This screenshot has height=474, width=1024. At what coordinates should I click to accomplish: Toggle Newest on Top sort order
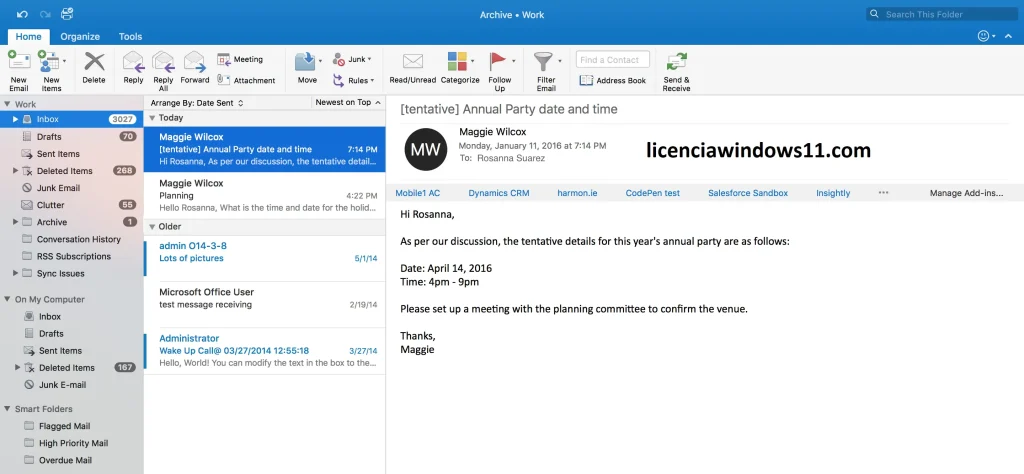(347, 103)
